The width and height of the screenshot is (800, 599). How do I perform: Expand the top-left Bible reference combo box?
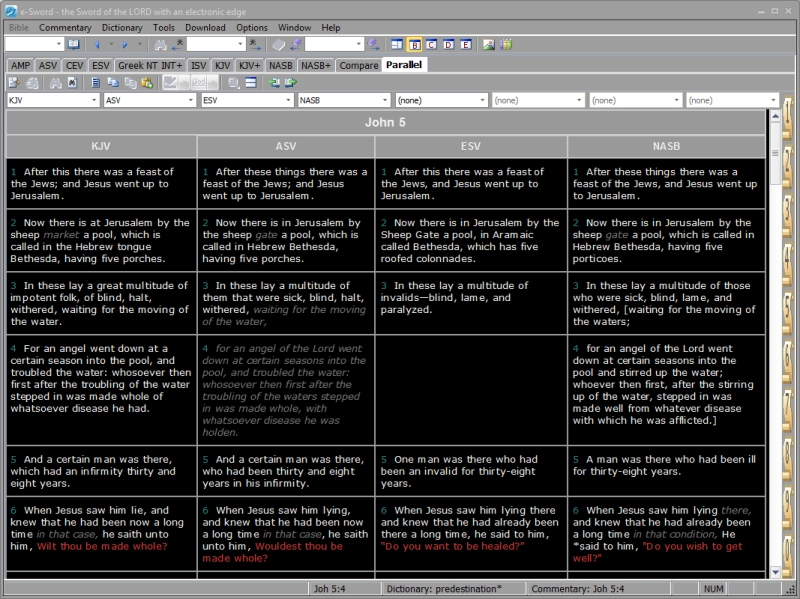tap(59, 44)
